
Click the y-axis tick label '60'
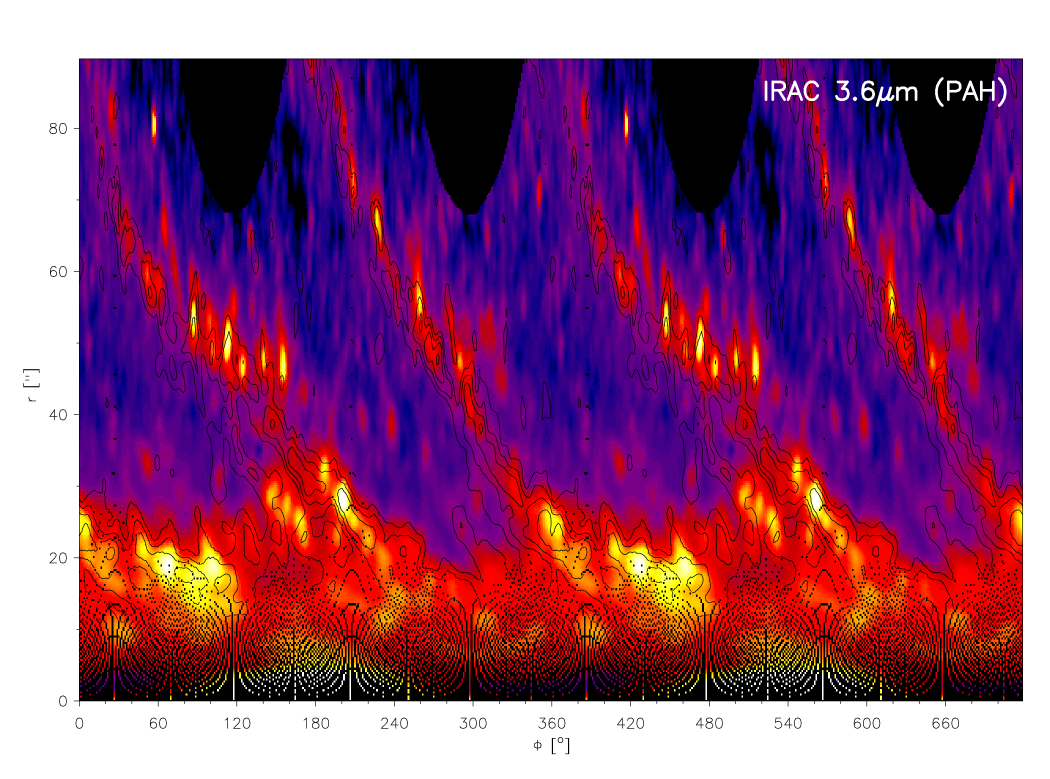coord(58,272)
